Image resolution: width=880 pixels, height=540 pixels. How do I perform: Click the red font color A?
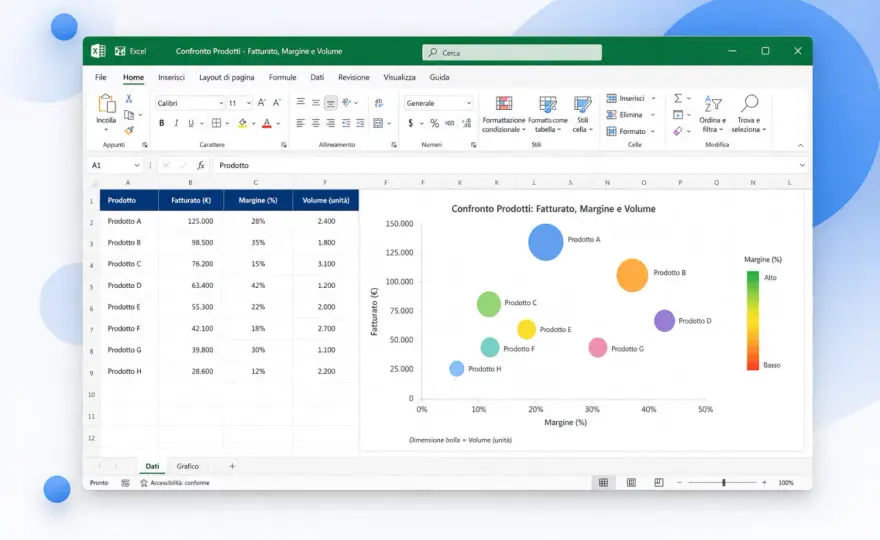[267, 123]
